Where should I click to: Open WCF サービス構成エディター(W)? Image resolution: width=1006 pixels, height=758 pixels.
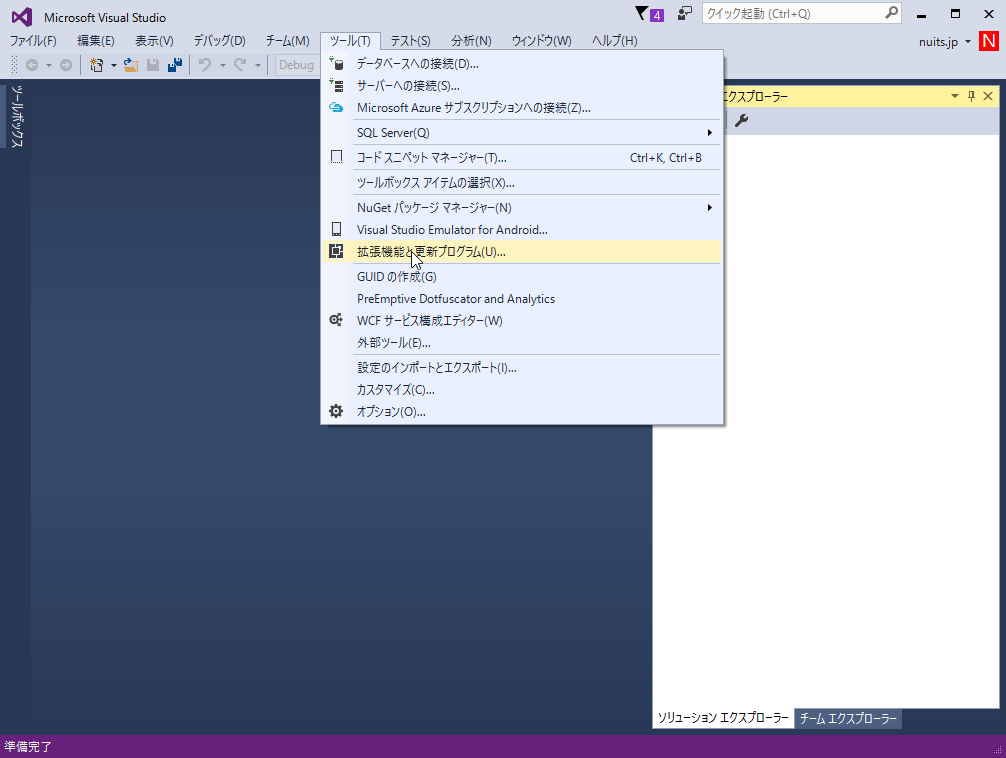(522, 320)
